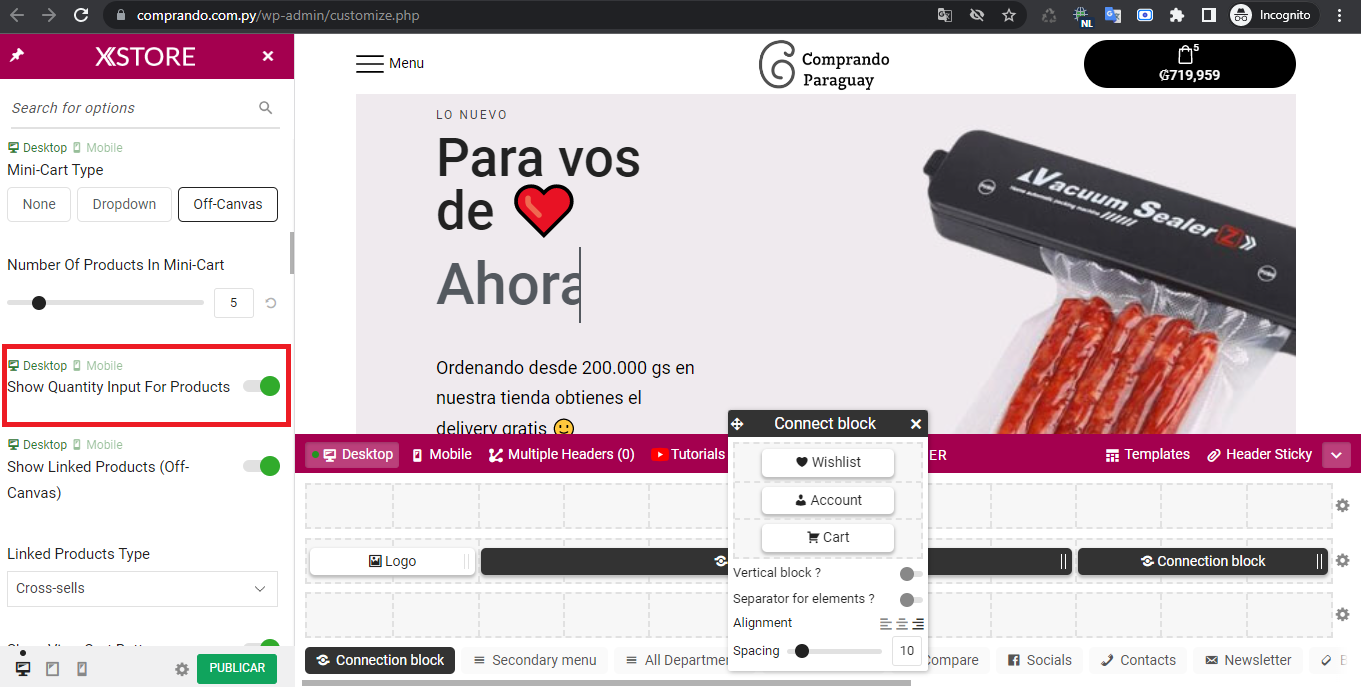Viewport: 1361px width, 687px height.
Task: Select the right Connection block in header row
Action: (1204, 561)
